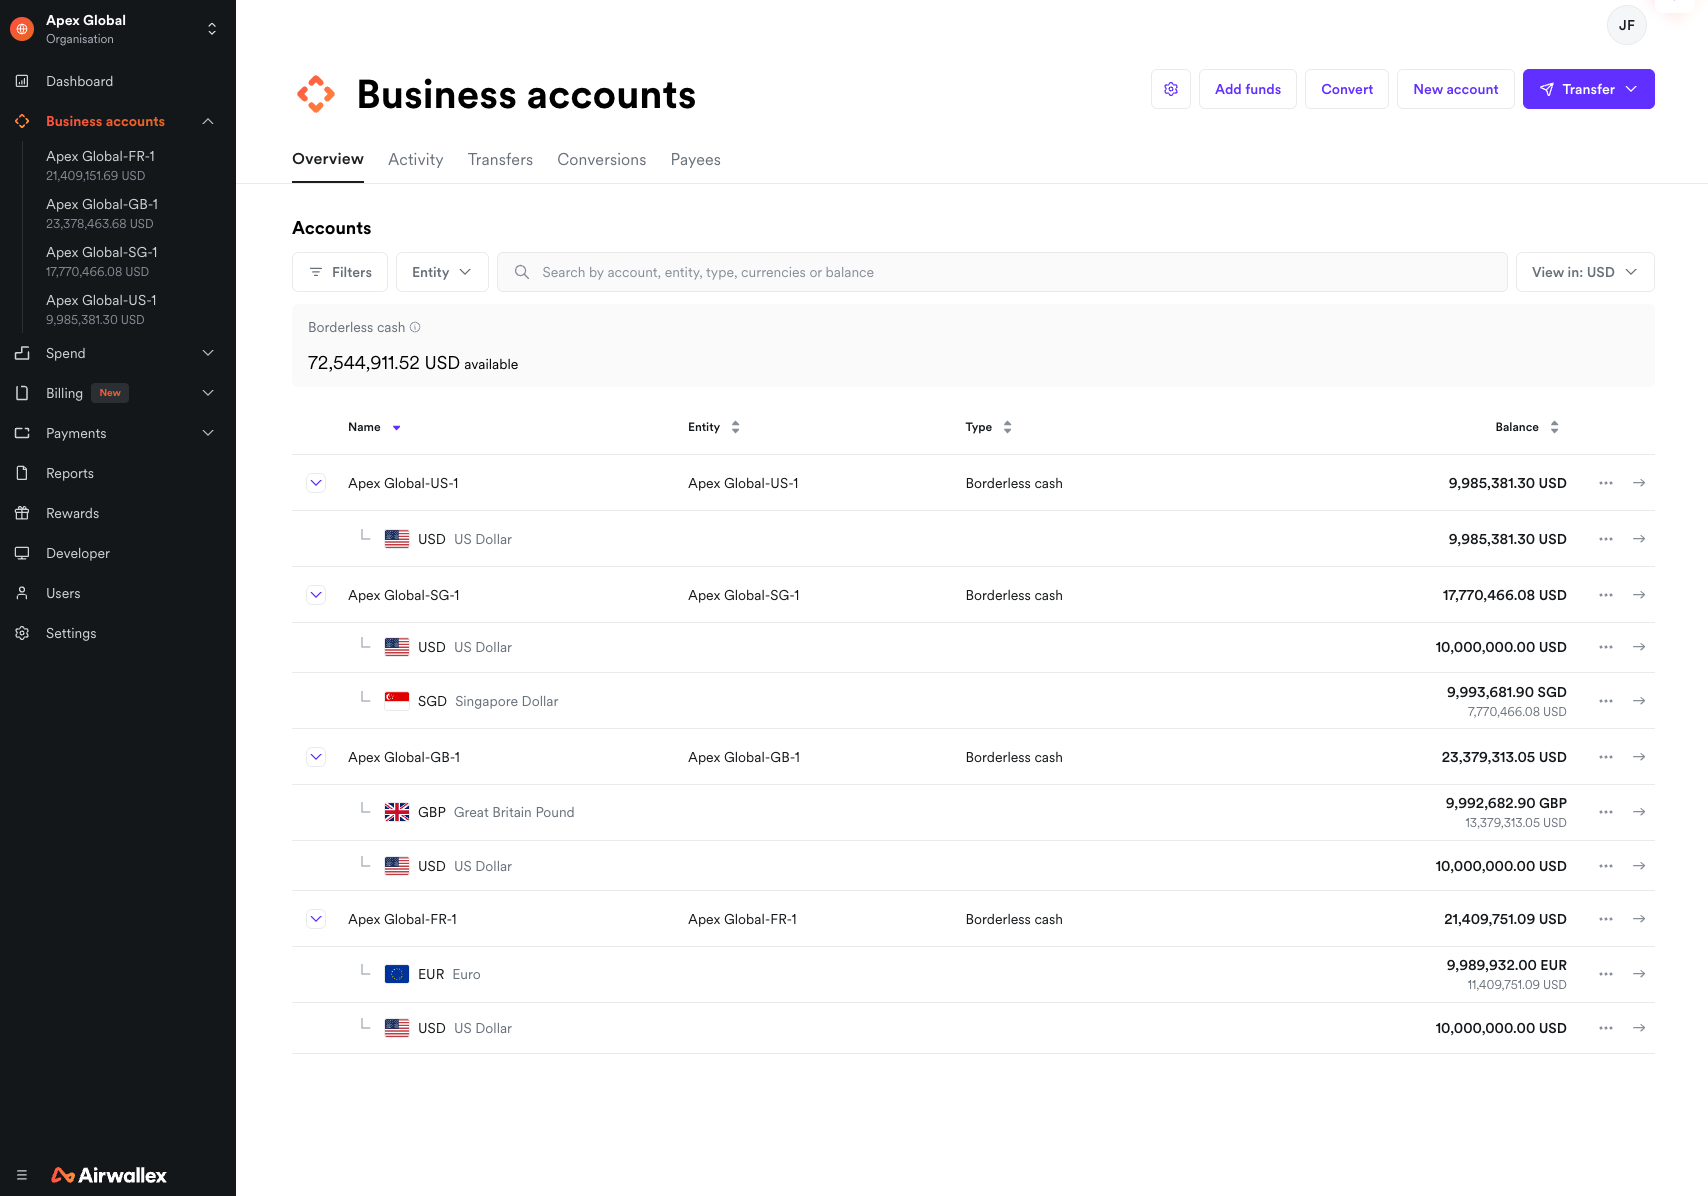Open the Apex Global-FR-1 account arrow
The height and width of the screenshot is (1196, 1708).
(x=1639, y=919)
